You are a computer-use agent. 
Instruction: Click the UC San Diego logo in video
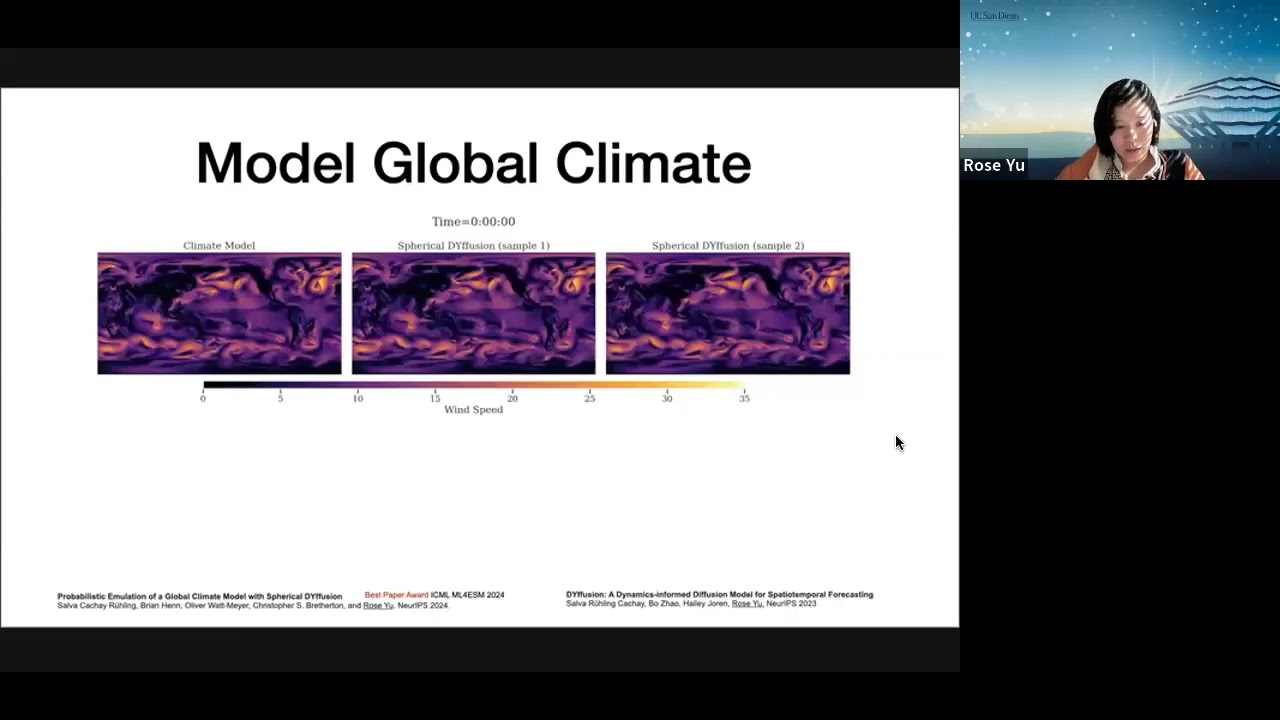[x=993, y=16]
